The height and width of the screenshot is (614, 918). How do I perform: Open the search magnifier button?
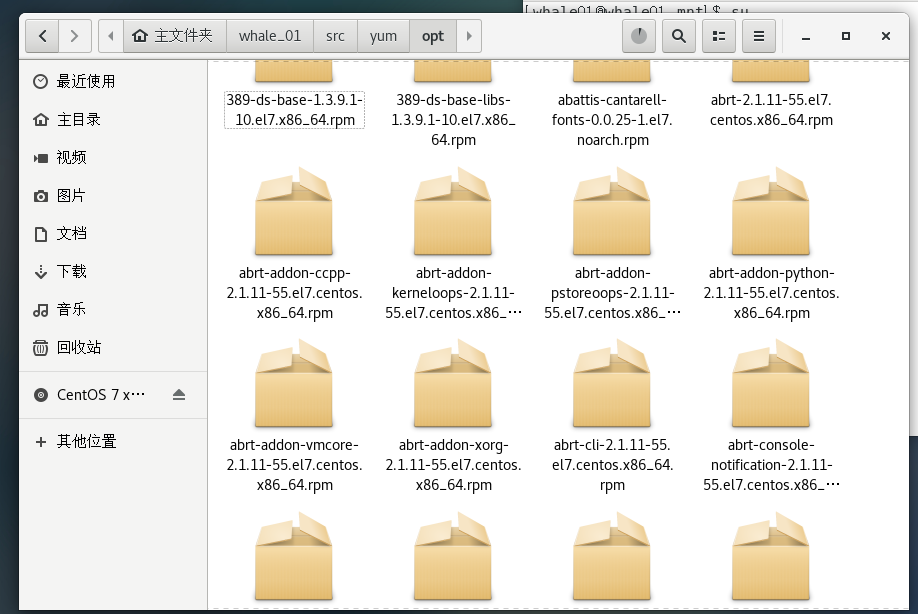pos(679,36)
